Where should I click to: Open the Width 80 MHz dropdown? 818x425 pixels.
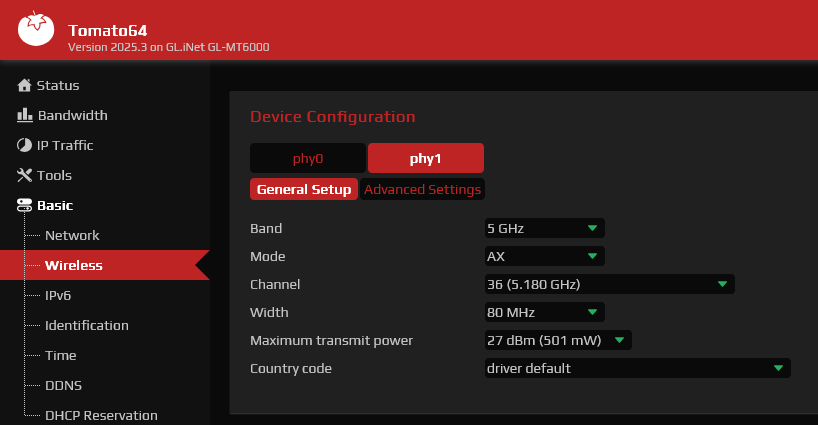point(545,312)
